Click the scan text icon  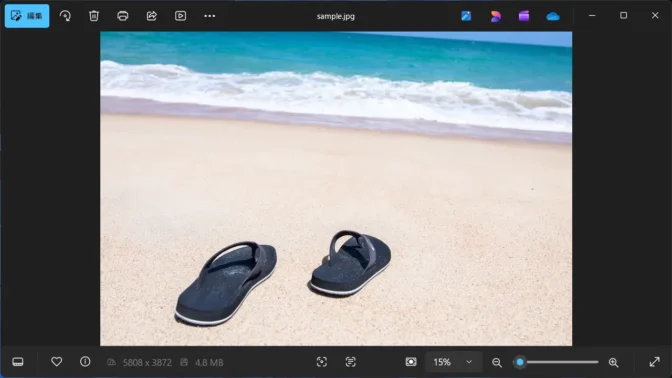click(x=351, y=362)
